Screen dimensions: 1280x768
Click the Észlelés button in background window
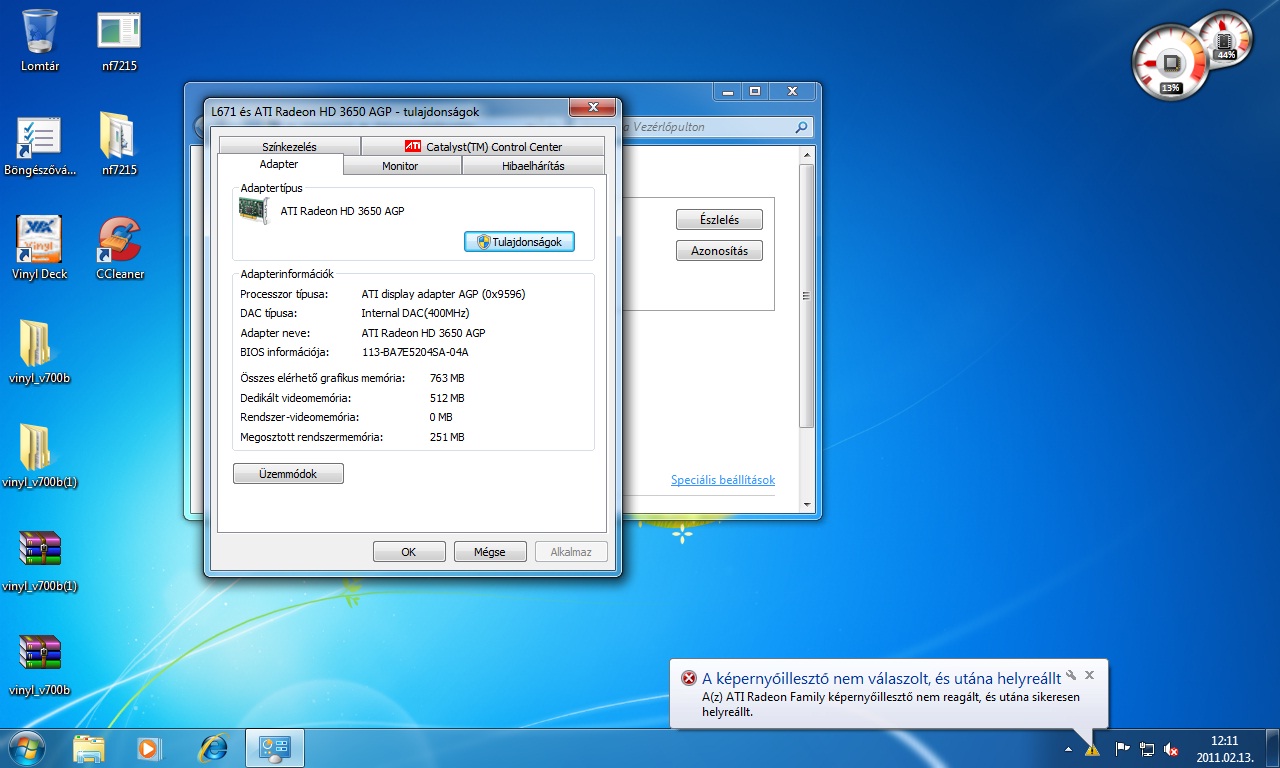pyautogui.click(x=720, y=220)
